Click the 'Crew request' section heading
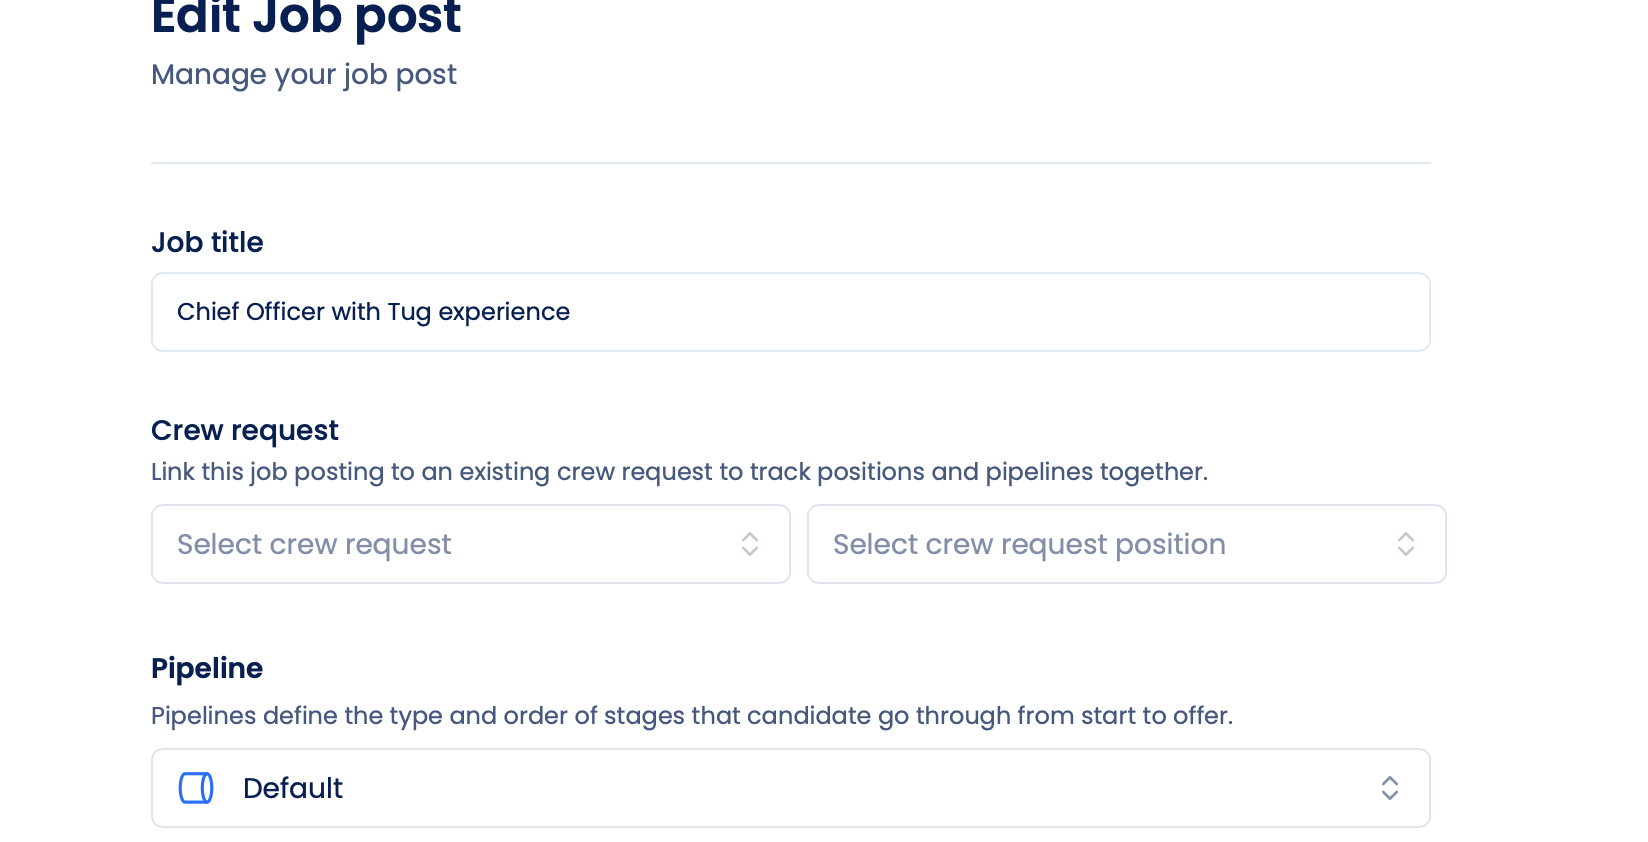1648x842 pixels. 245,430
